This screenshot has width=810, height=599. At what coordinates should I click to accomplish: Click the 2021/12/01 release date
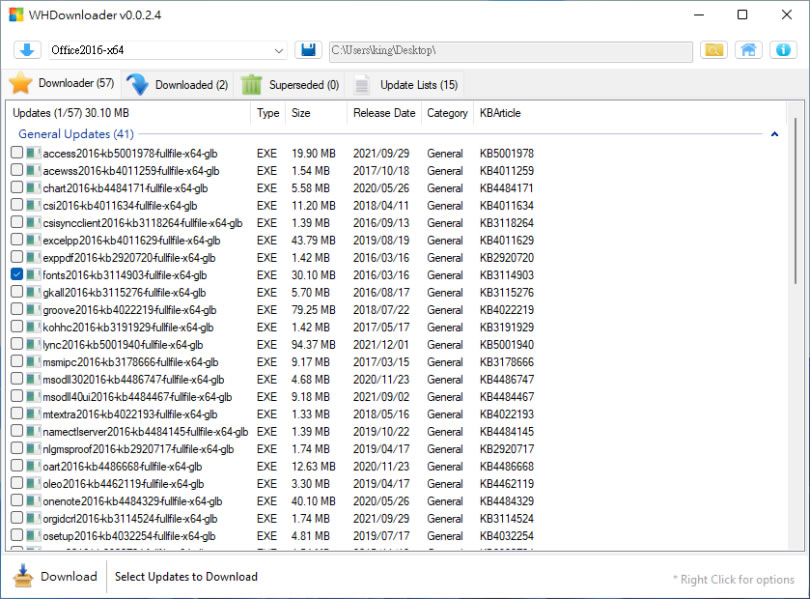(x=381, y=344)
